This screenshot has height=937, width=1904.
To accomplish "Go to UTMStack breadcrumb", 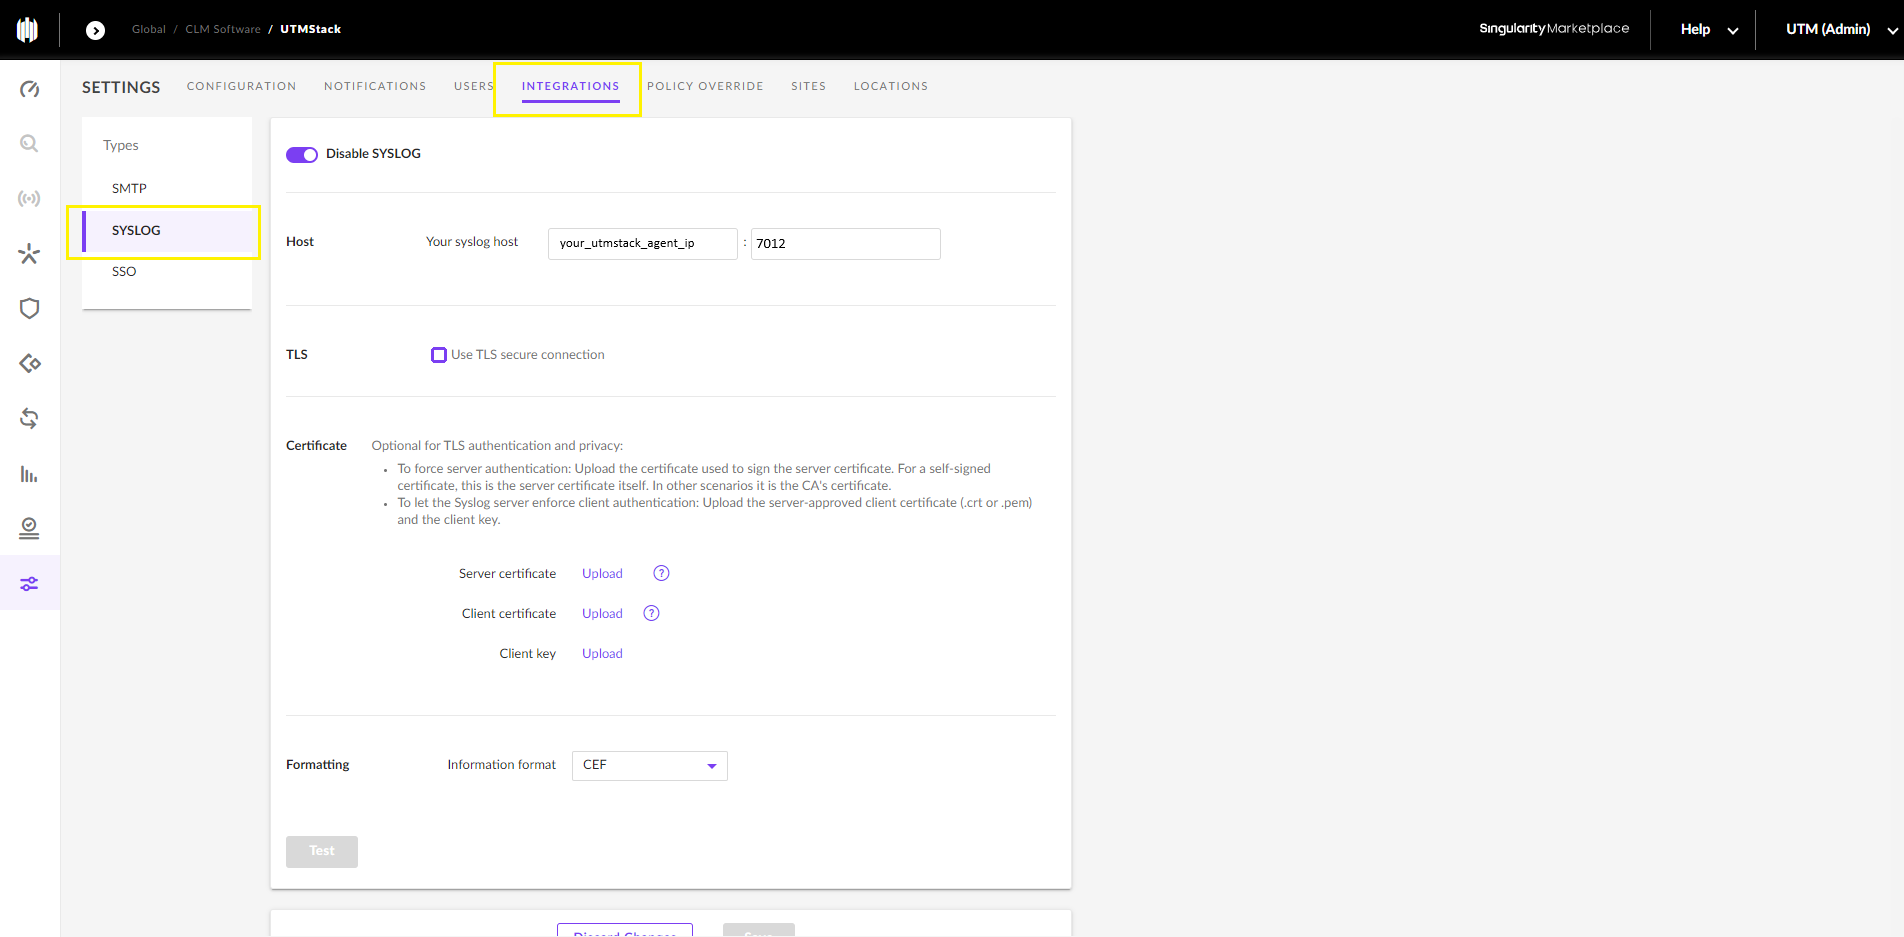I will [311, 30].
